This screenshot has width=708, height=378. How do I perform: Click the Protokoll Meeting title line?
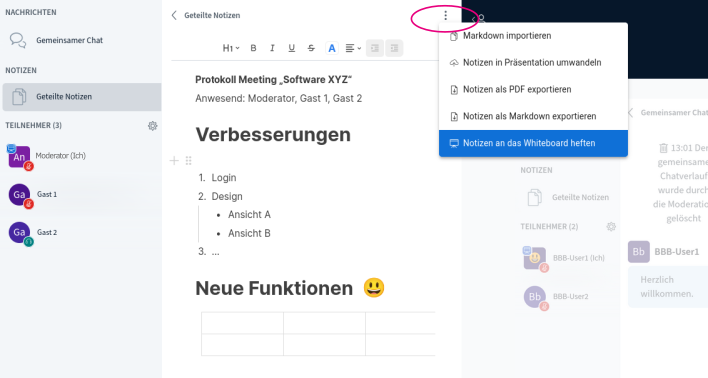click(x=273, y=80)
